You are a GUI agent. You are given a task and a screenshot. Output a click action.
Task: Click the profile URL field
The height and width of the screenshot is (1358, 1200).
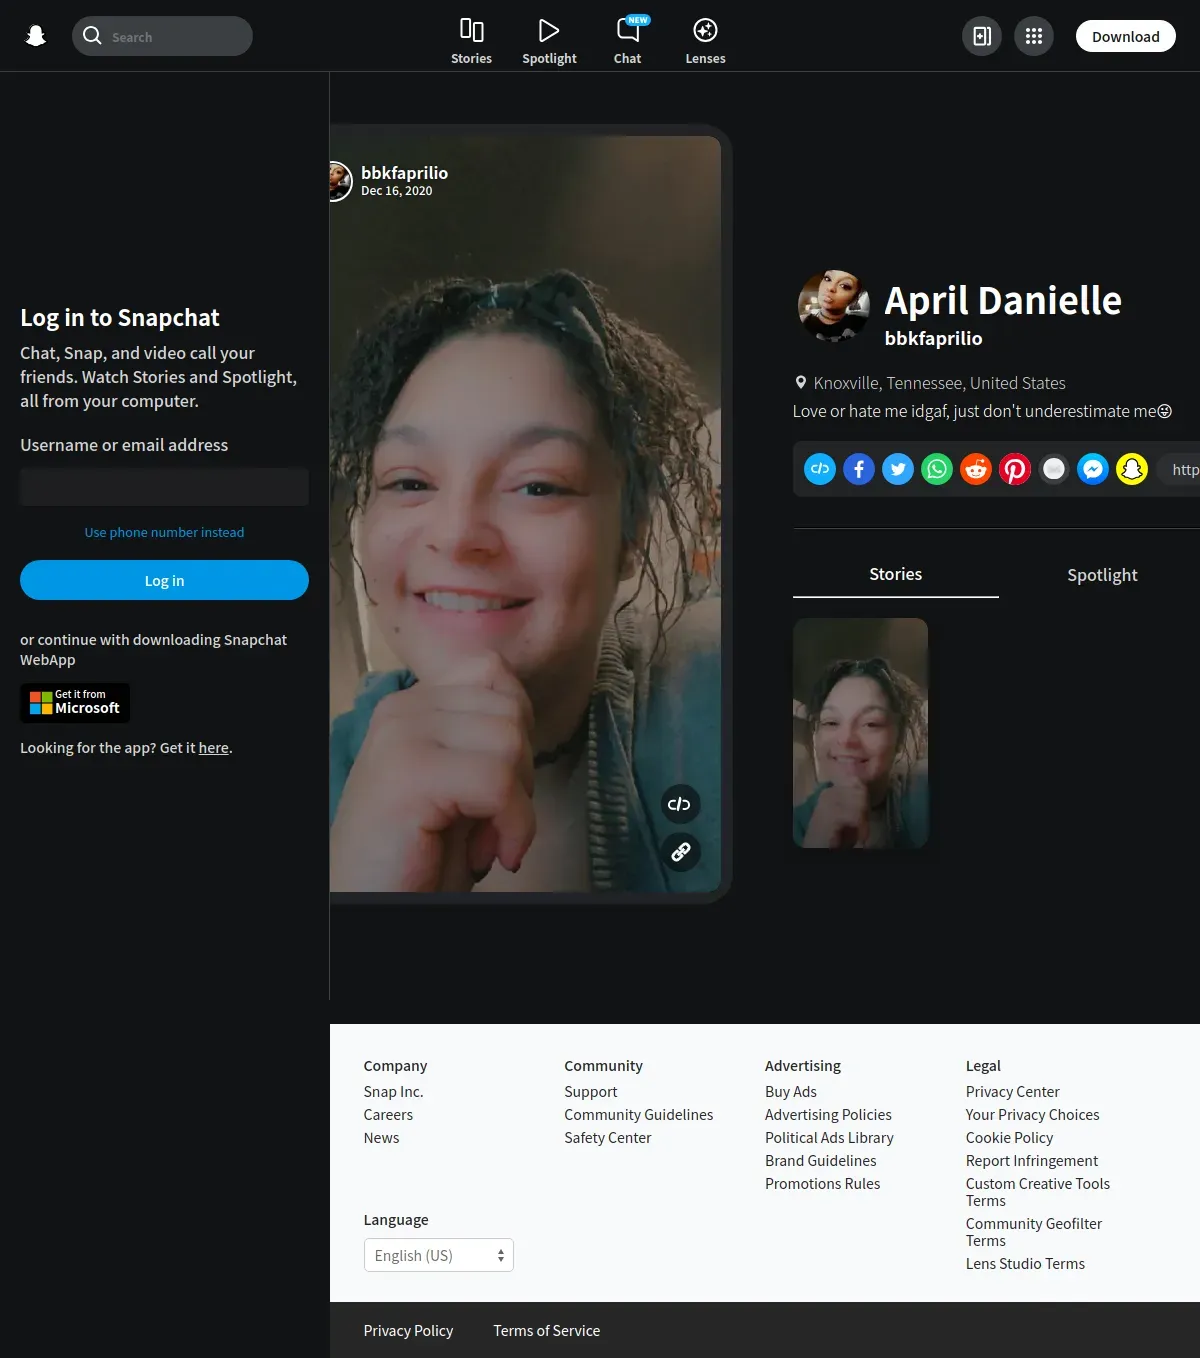pos(1179,469)
